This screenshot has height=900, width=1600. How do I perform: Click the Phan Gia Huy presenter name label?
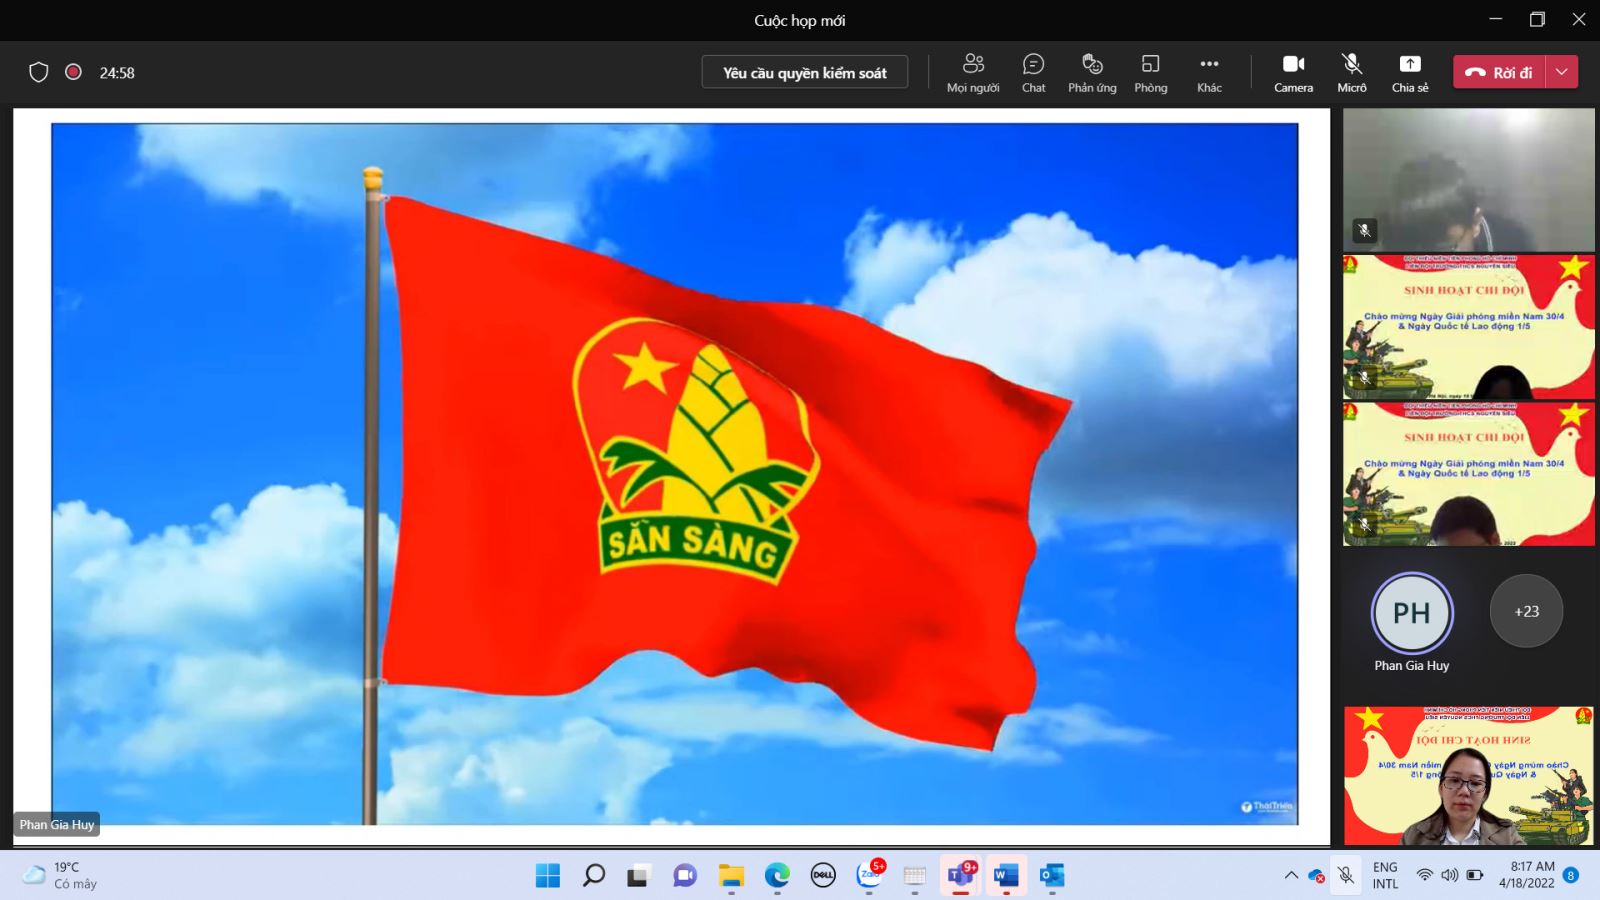(x=57, y=824)
